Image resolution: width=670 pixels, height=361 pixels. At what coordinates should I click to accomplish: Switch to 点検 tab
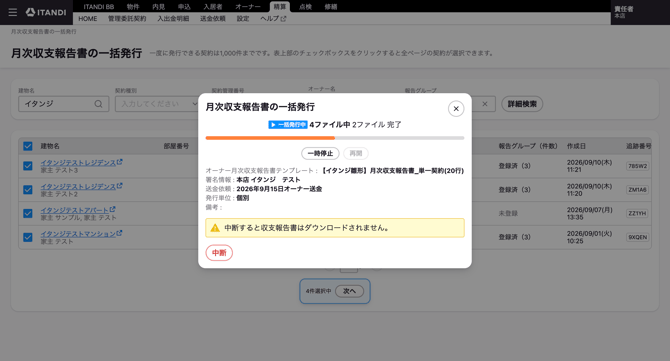(x=306, y=7)
